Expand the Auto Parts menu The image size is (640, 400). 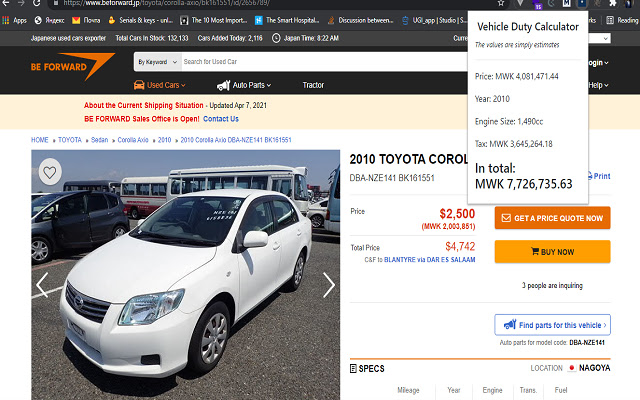(x=245, y=85)
